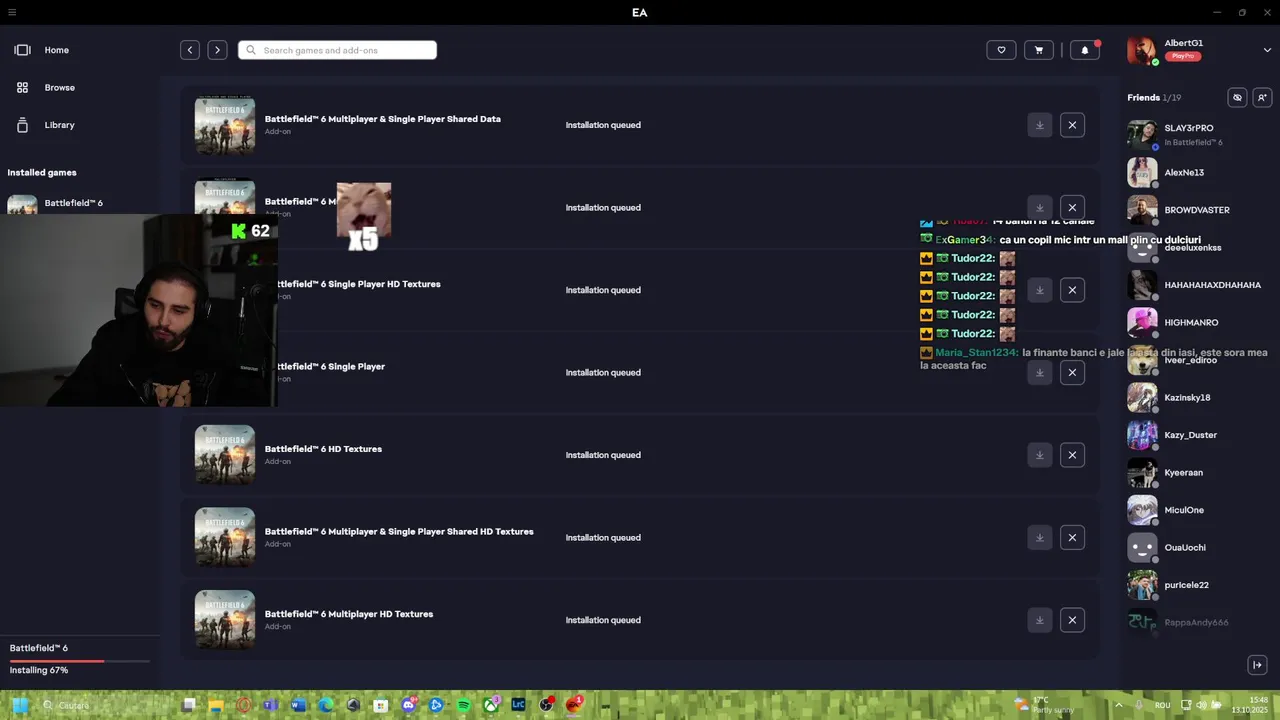Open the notifications bell
Screen dimensions: 1280x720
pyautogui.click(x=1085, y=50)
